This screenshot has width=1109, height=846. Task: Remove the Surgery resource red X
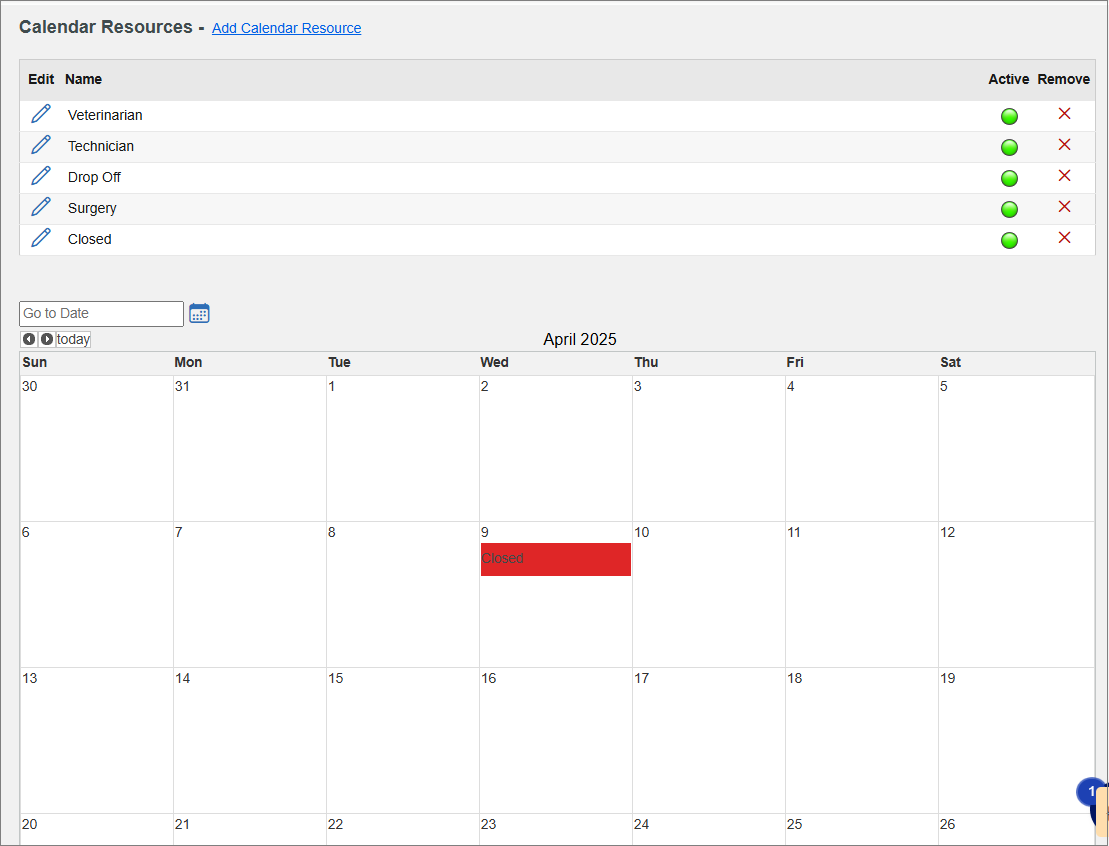coord(1064,207)
